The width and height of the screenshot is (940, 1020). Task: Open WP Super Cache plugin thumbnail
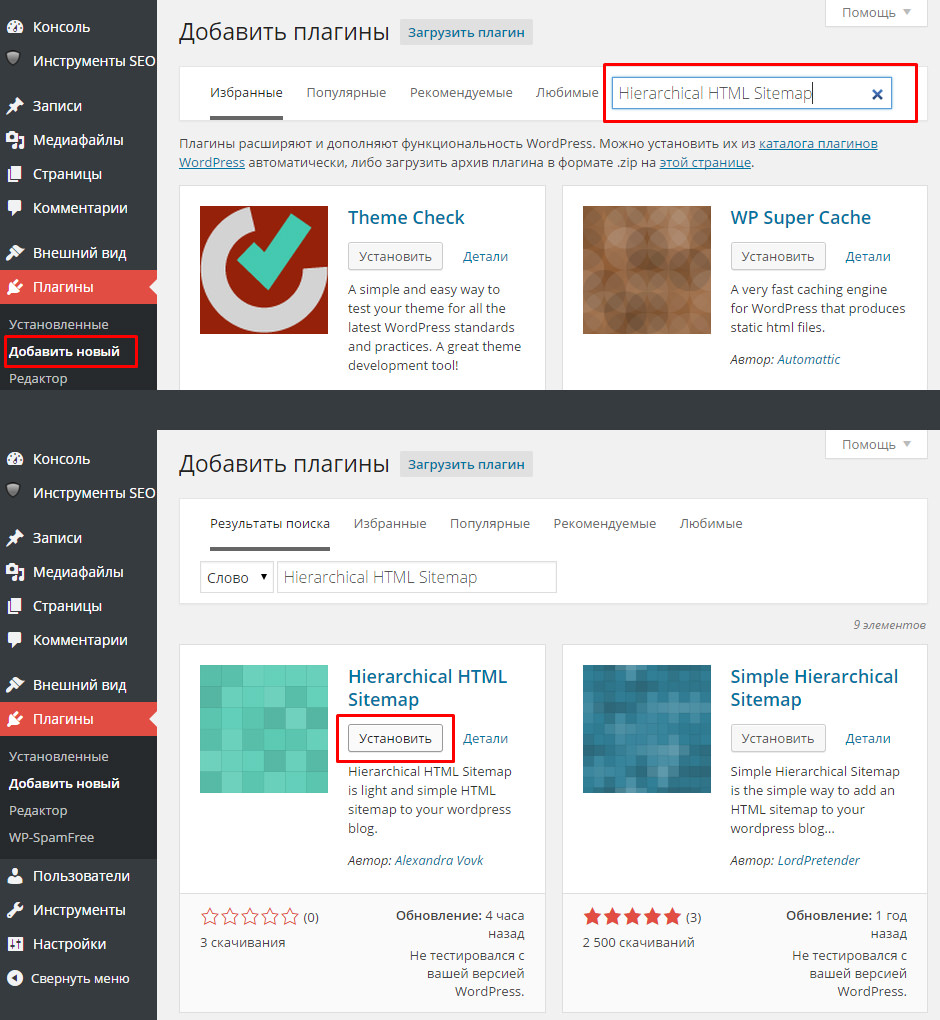(647, 270)
